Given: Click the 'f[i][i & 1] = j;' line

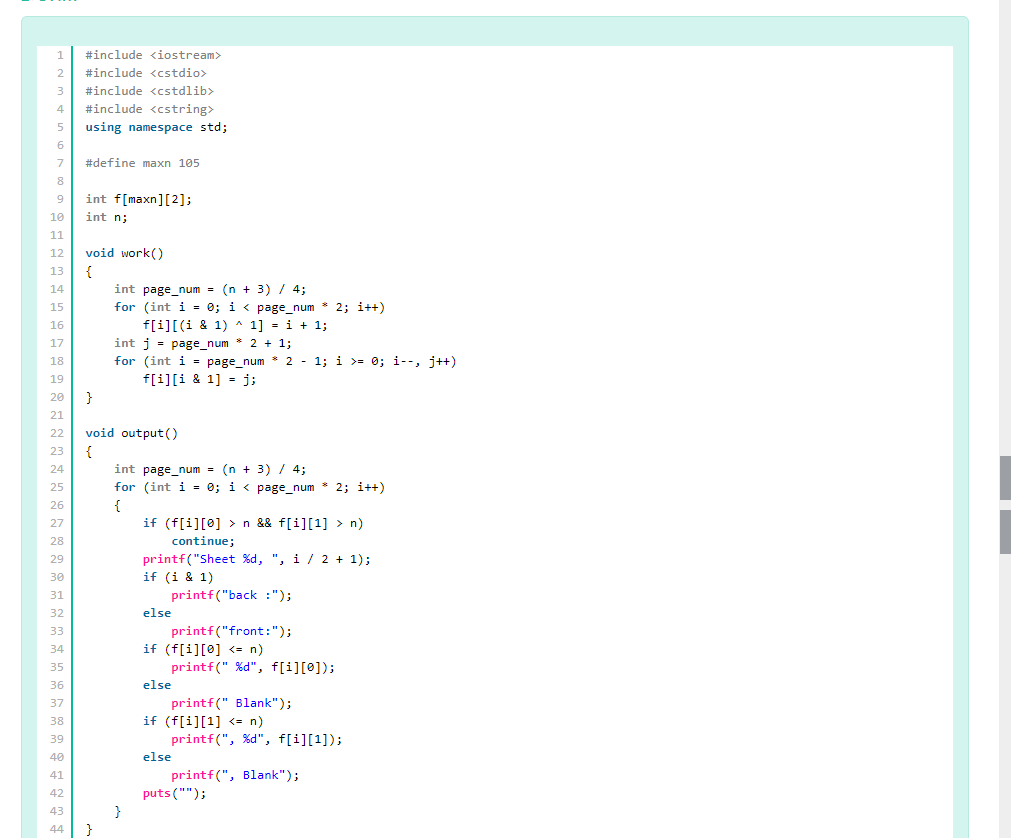Looking at the screenshot, I should click(199, 380).
